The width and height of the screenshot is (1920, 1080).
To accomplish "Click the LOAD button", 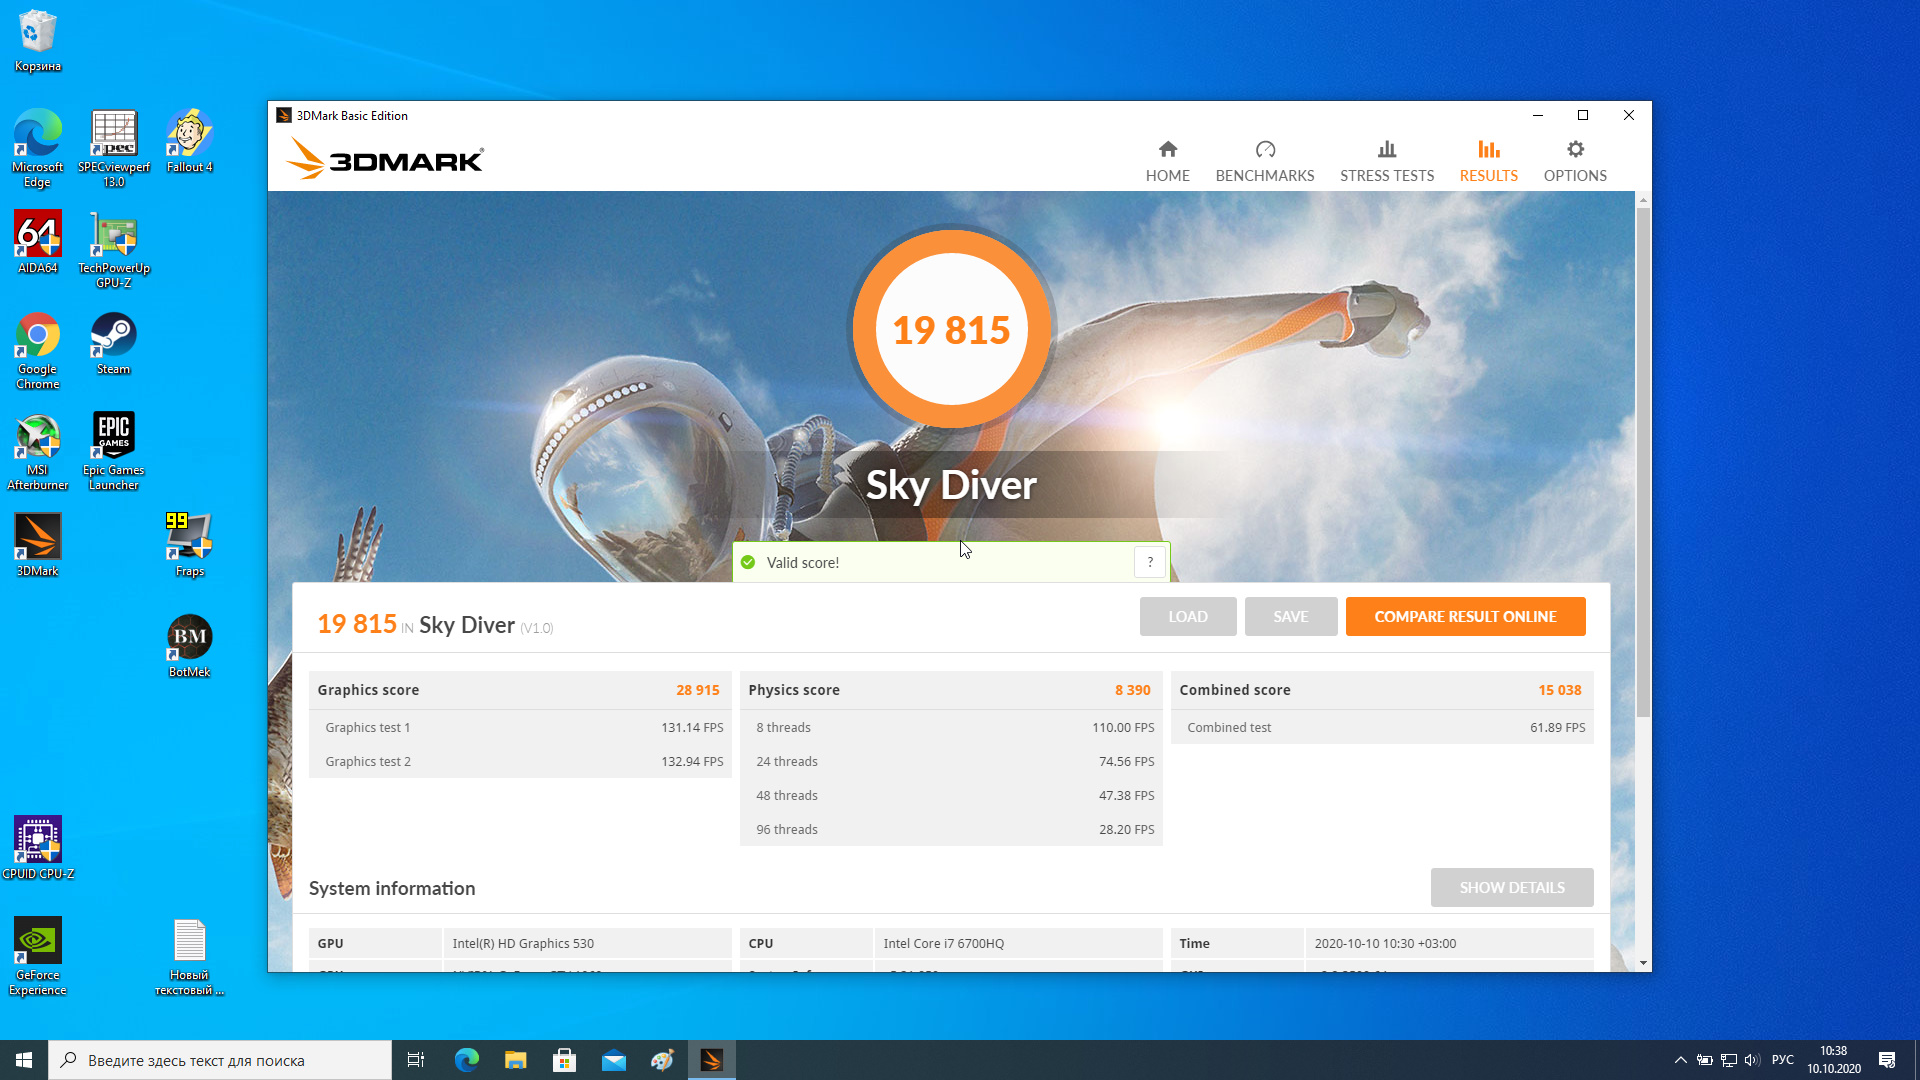I will (1188, 616).
